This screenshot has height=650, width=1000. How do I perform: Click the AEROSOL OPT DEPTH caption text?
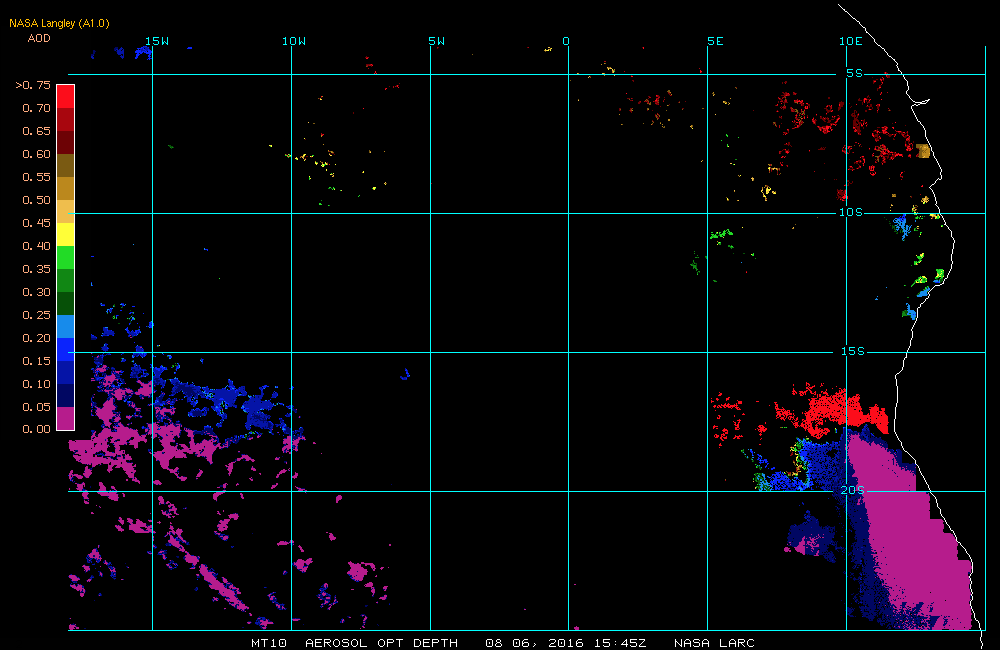[x=381, y=643]
